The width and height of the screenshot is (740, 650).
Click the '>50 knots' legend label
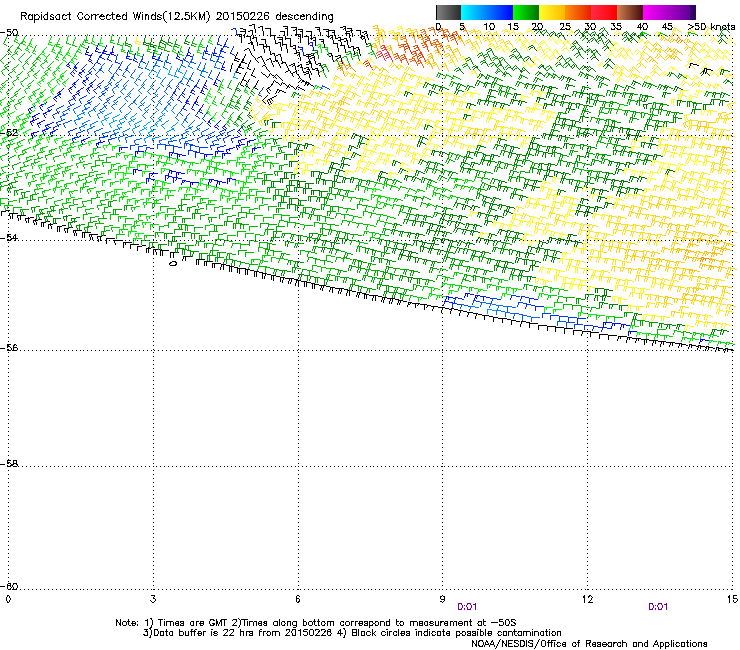click(x=711, y=26)
